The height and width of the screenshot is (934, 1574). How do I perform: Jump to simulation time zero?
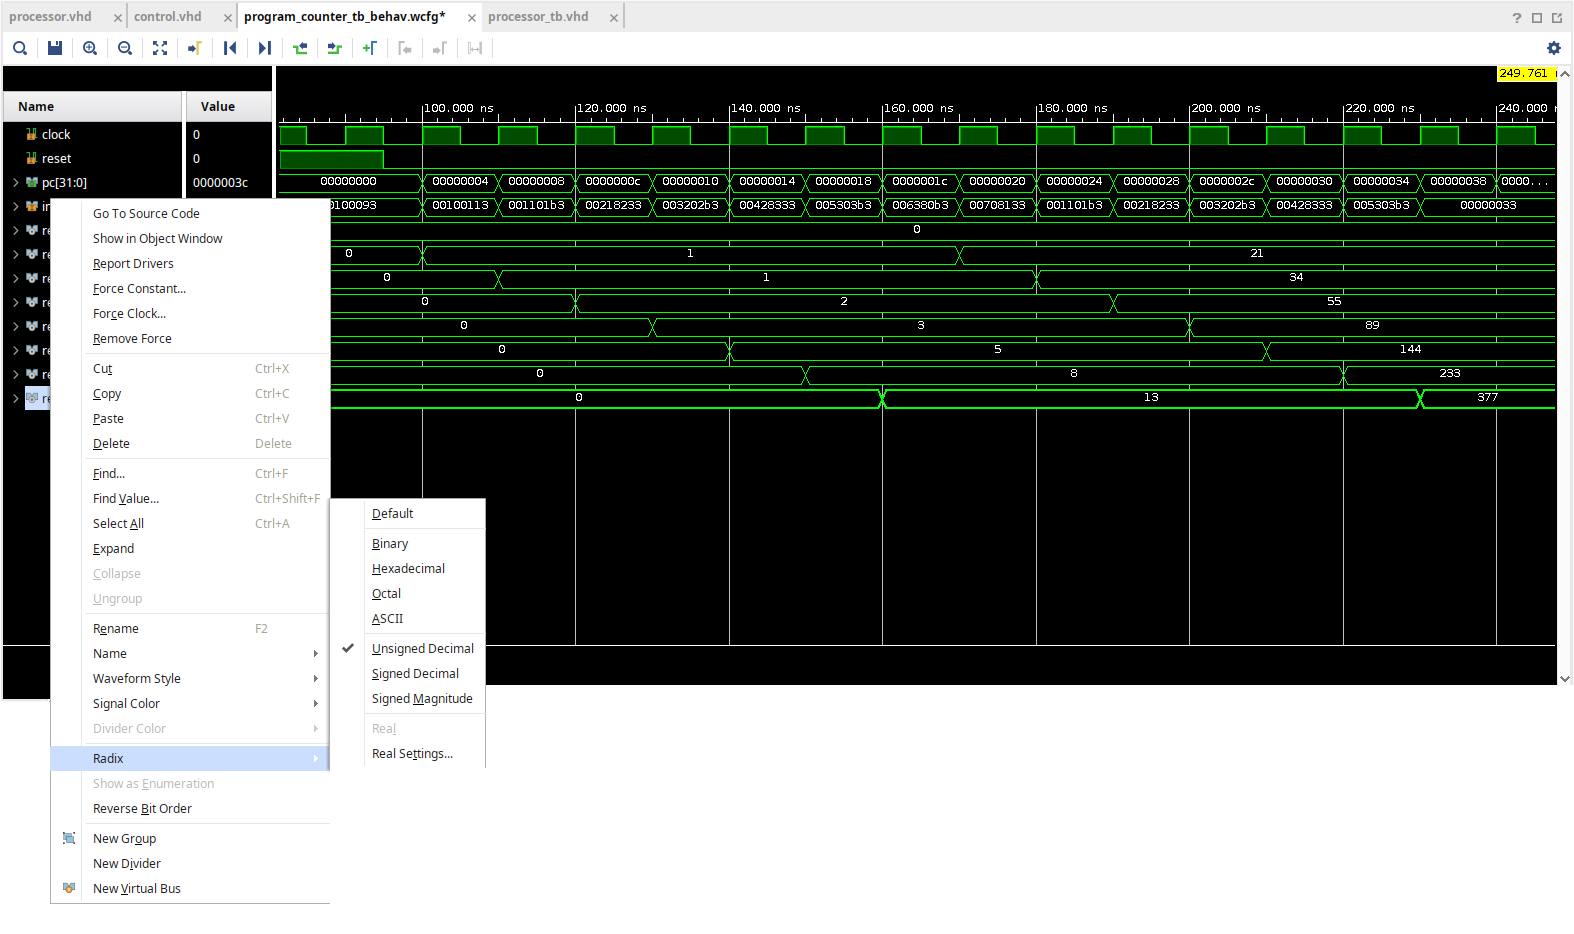click(x=230, y=48)
